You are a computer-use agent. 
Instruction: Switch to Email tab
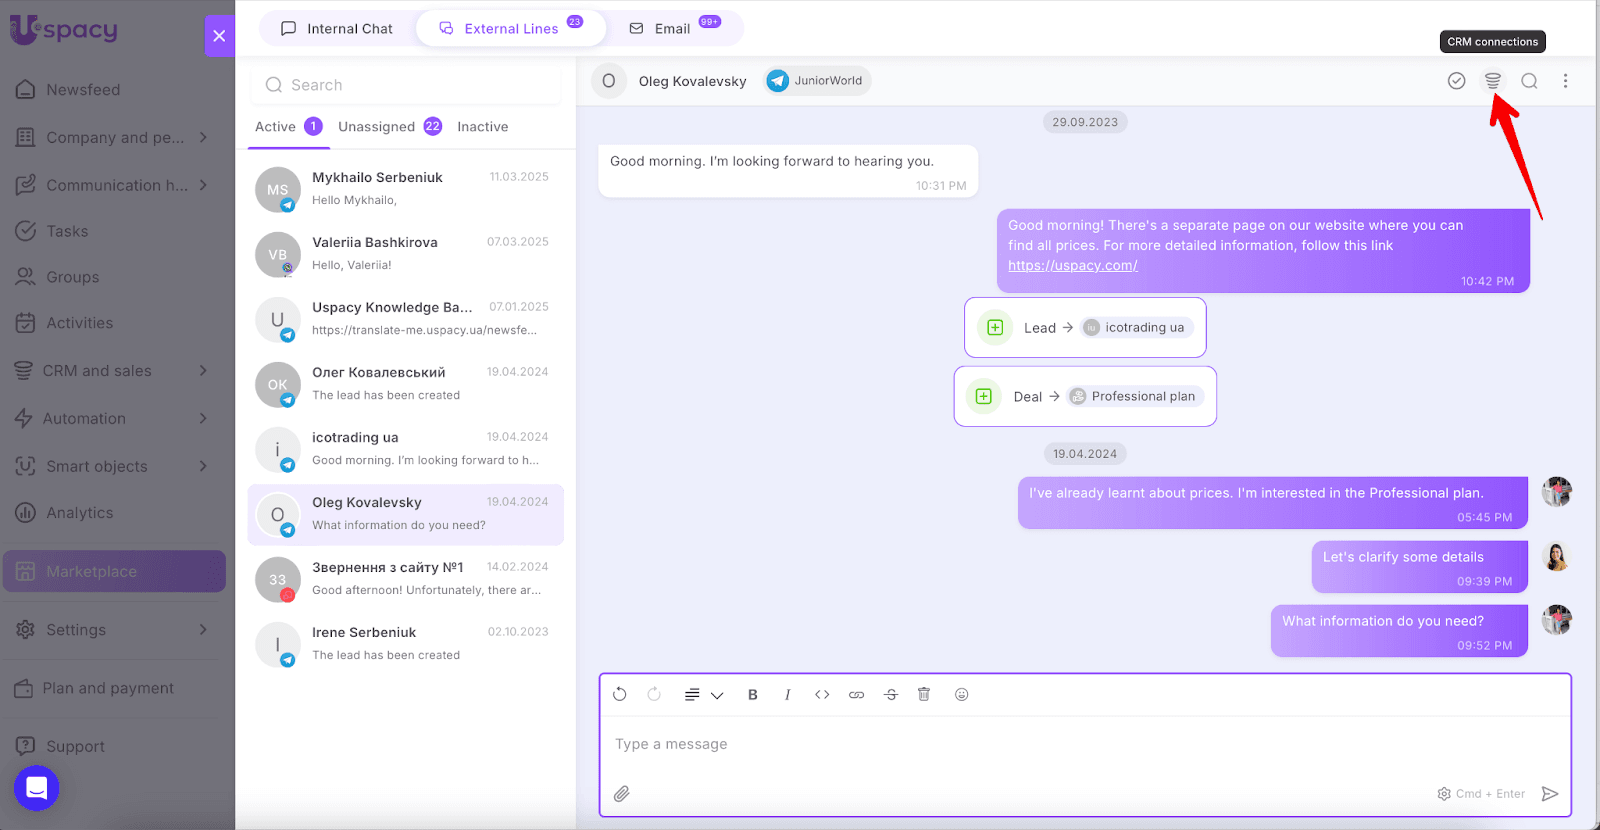[675, 29]
